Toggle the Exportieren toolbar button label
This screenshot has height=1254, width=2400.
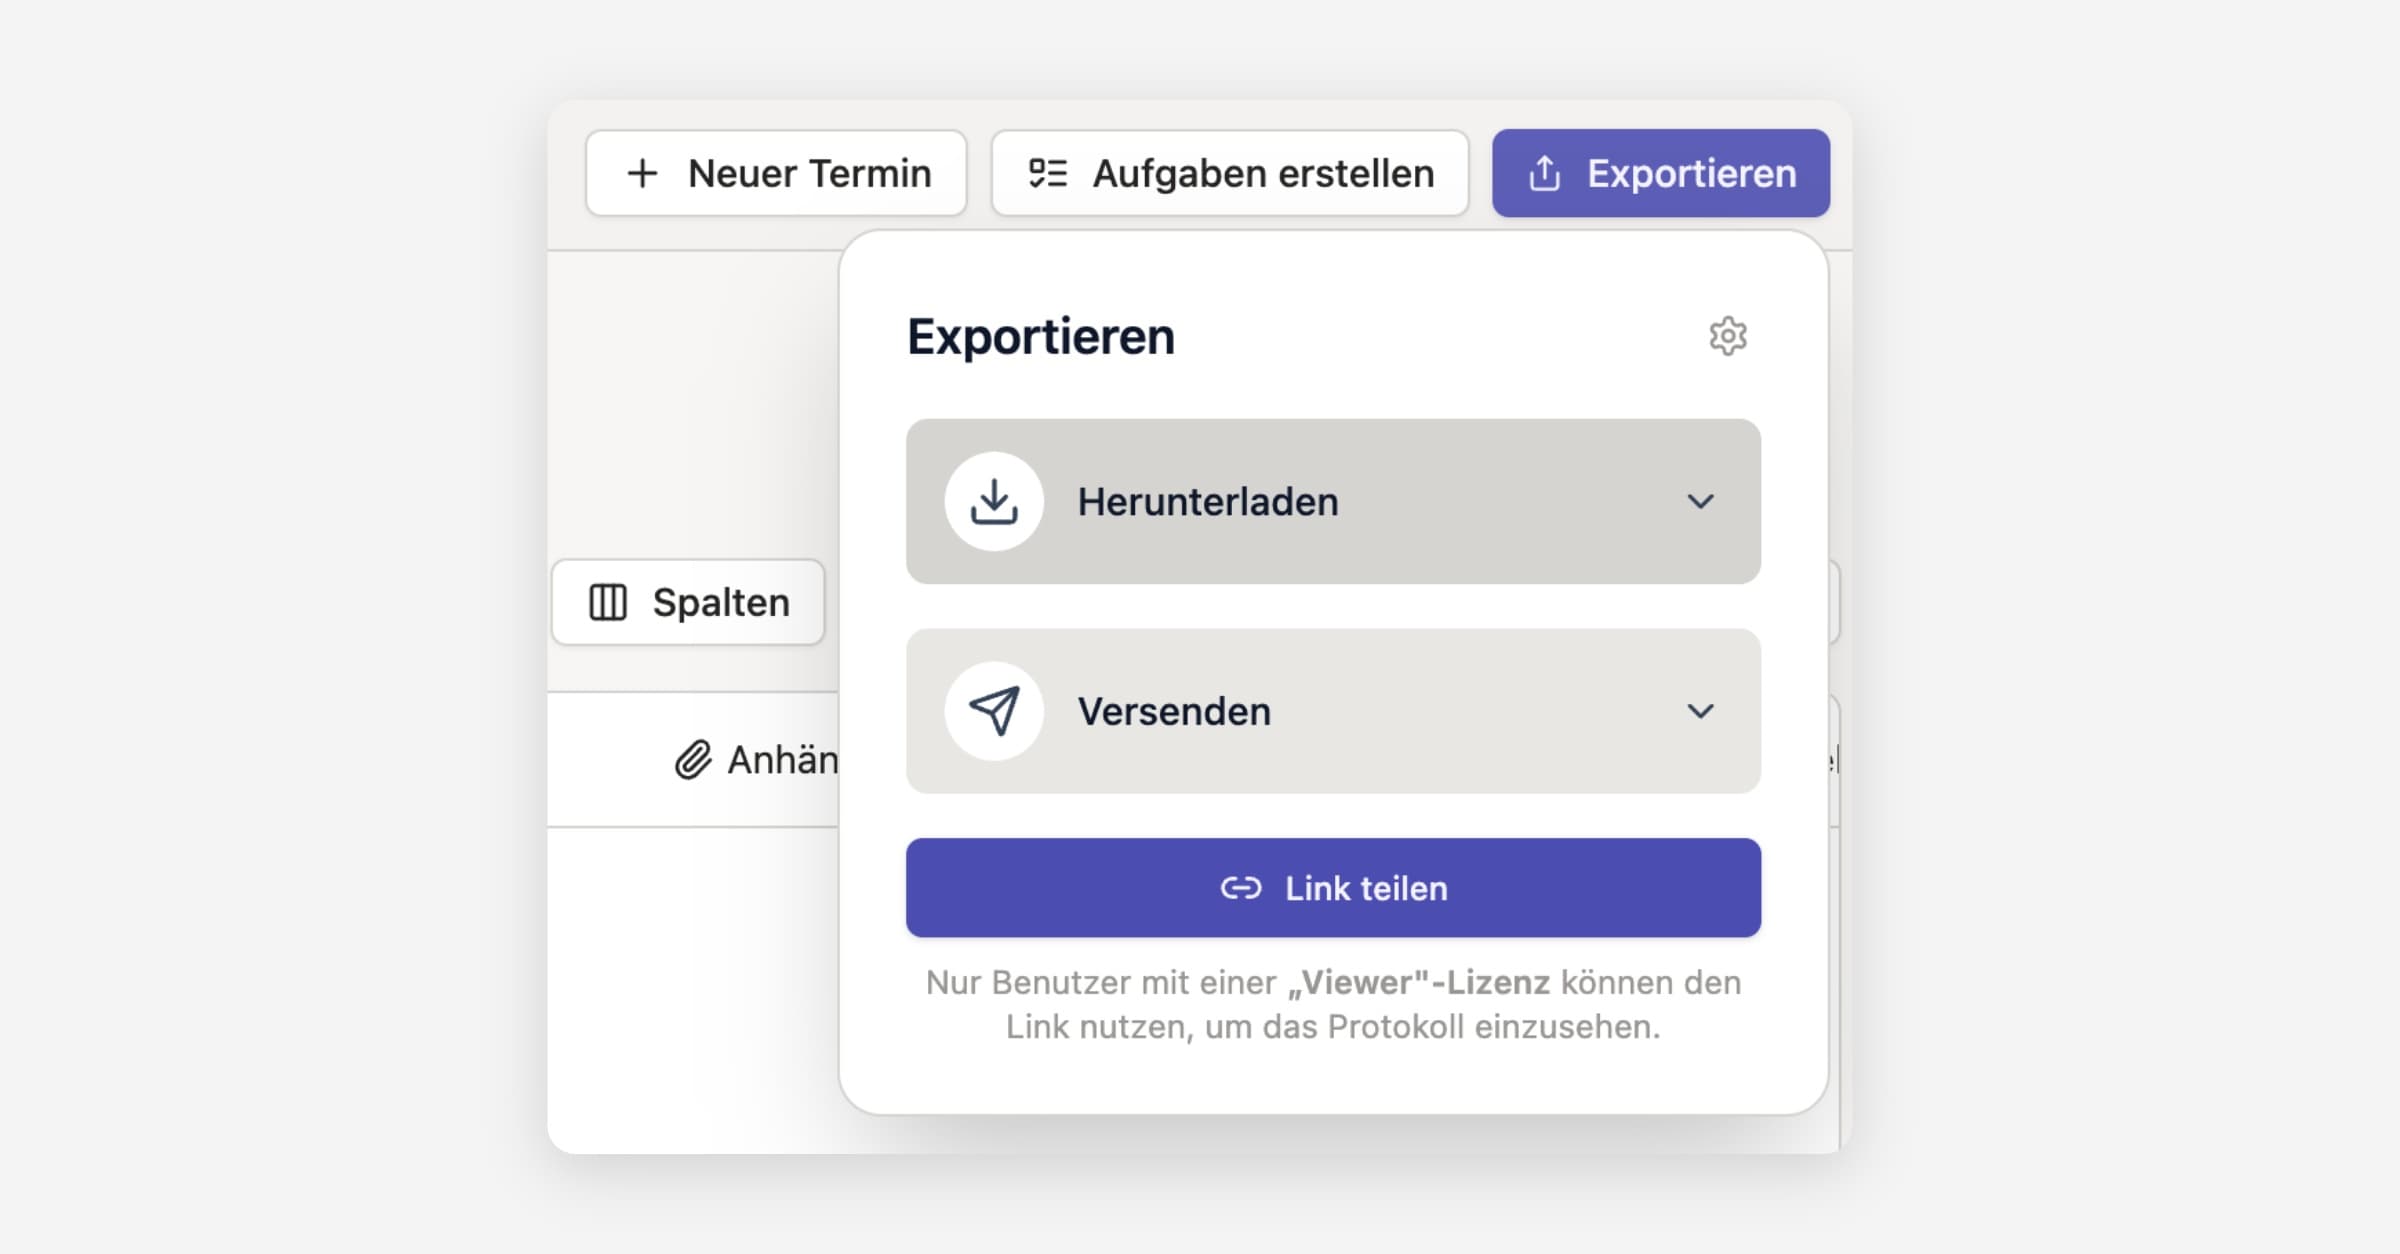tap(1691, 174)
